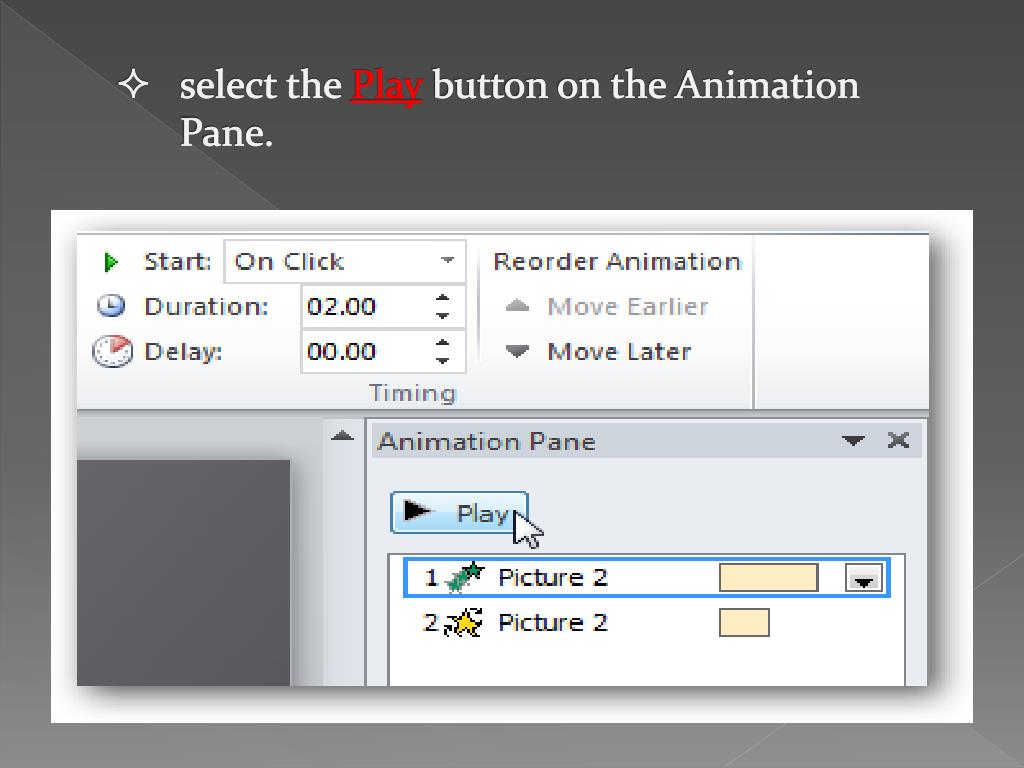The height and width of the screenshot is (768, 1024).
Task: Select the Duration value field
Action: (360, 306)
